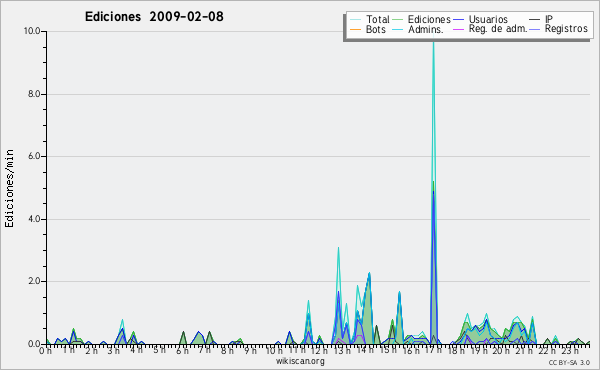This screenshot has height=370, width=600.
Task: Click the Reg. de adm. magenta legend line
Action: [x=458, y=29]
